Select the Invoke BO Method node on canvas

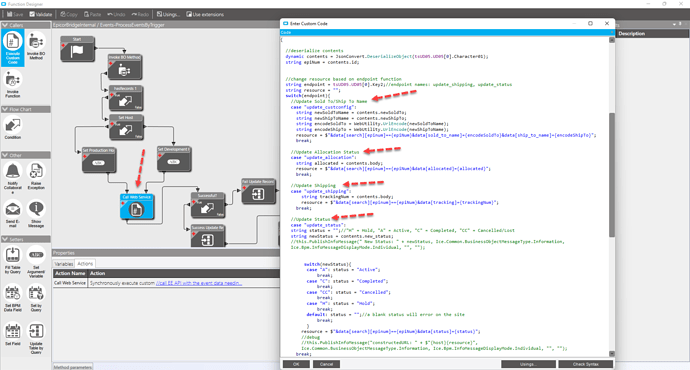pos(125,67)
